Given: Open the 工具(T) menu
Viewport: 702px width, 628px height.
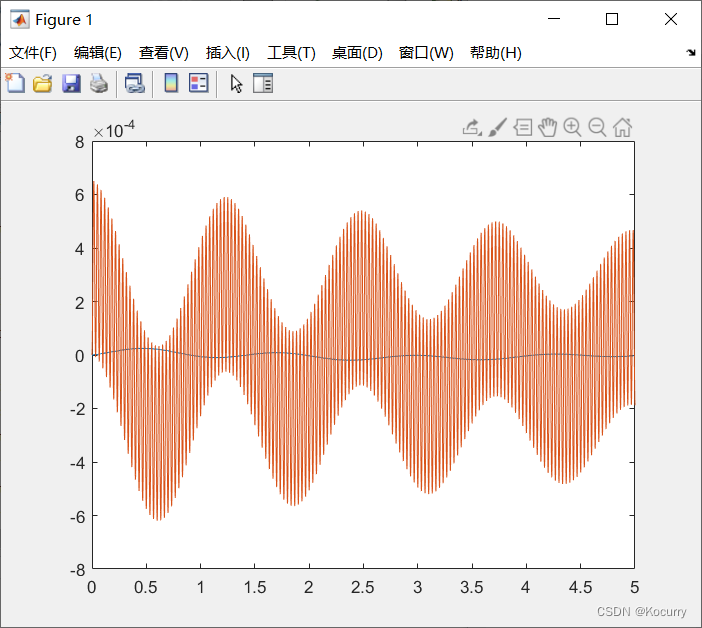Looking at the screenshot, I should pos(291,53).
